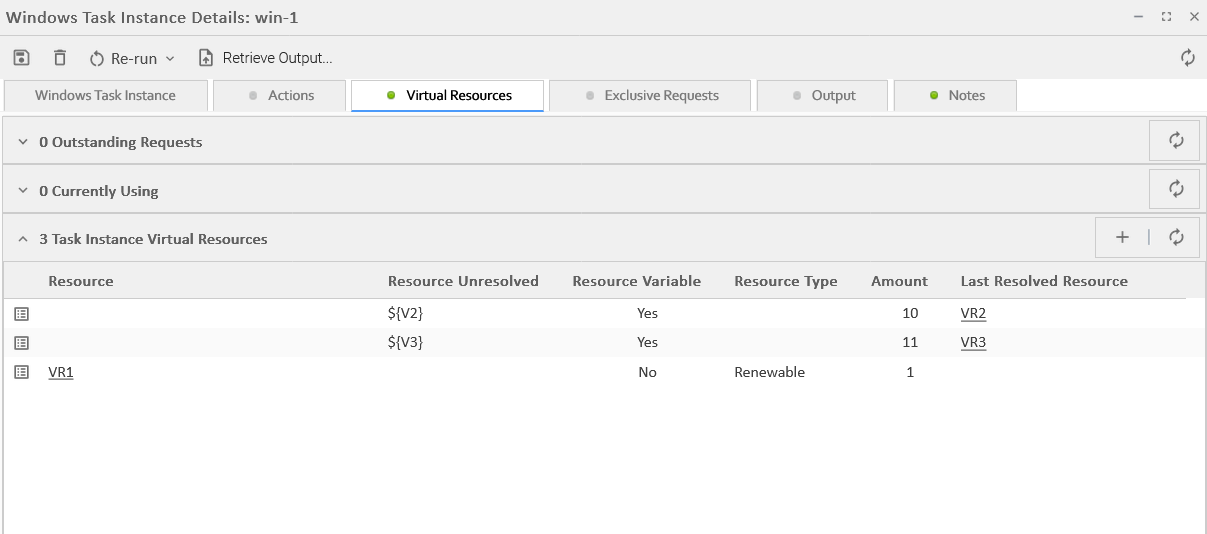1207x534 pixels.
Task: Switch to the Actions tab
Action: click(281, 96)
